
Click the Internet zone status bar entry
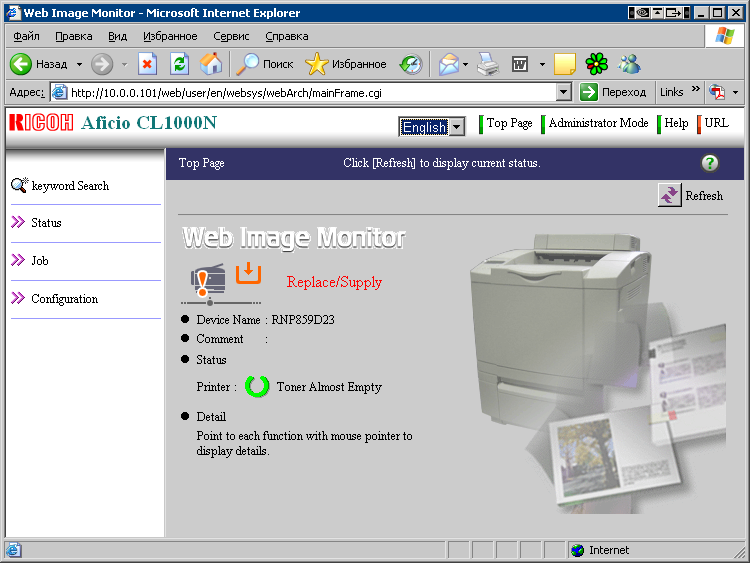[x=601, y=550]
